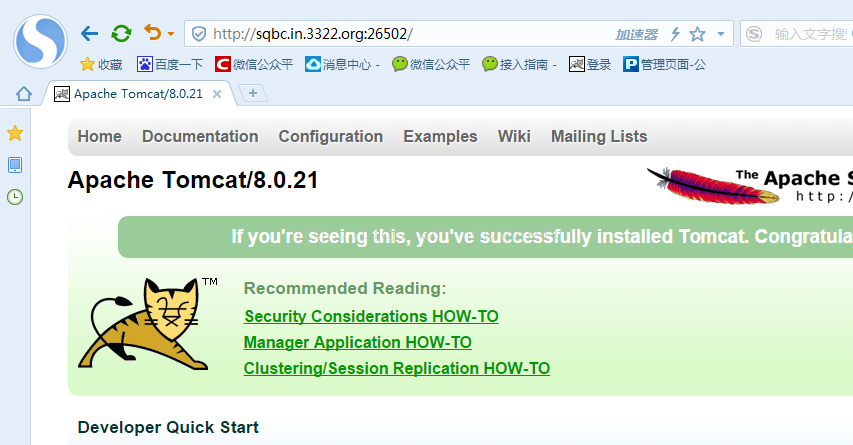Screen dimensions: 853x445
Task: Open the 消息中心 bookmark
Action: click(342, 64)
